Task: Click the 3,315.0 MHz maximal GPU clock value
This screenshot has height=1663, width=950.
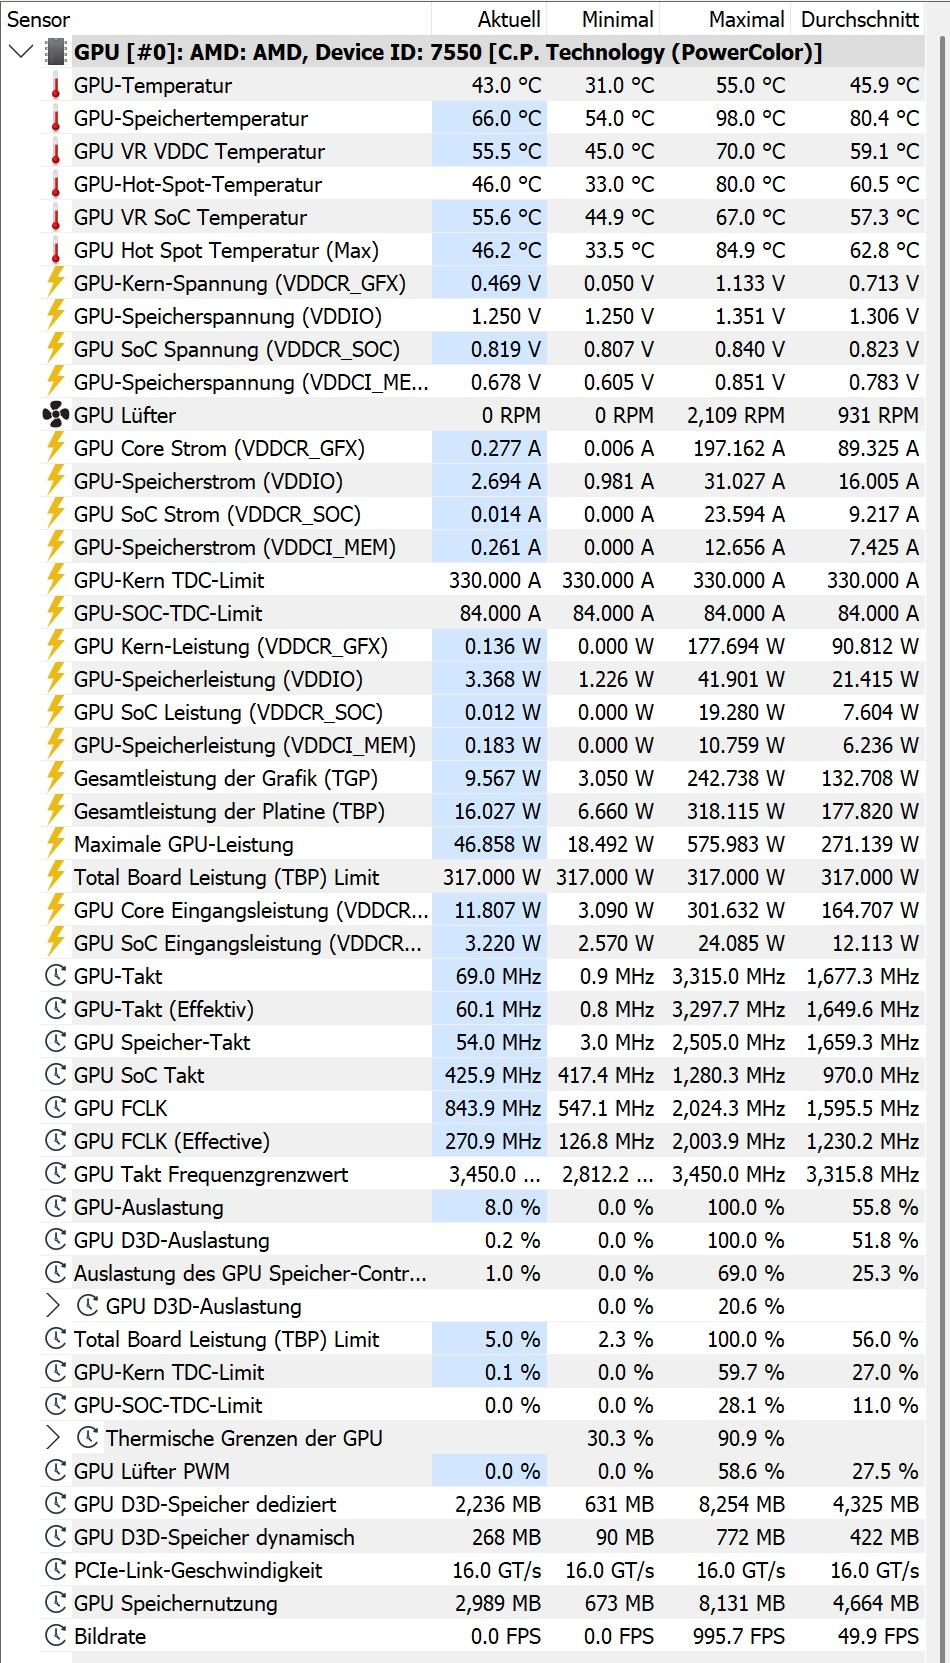Action: [729, 976]
